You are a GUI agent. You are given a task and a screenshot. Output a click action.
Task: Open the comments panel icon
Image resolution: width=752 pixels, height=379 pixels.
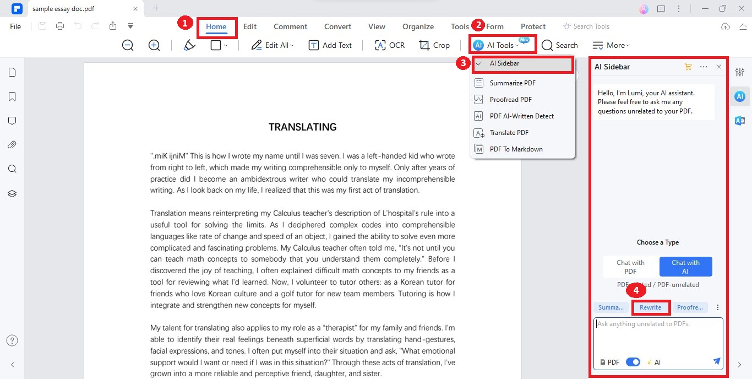12,120
